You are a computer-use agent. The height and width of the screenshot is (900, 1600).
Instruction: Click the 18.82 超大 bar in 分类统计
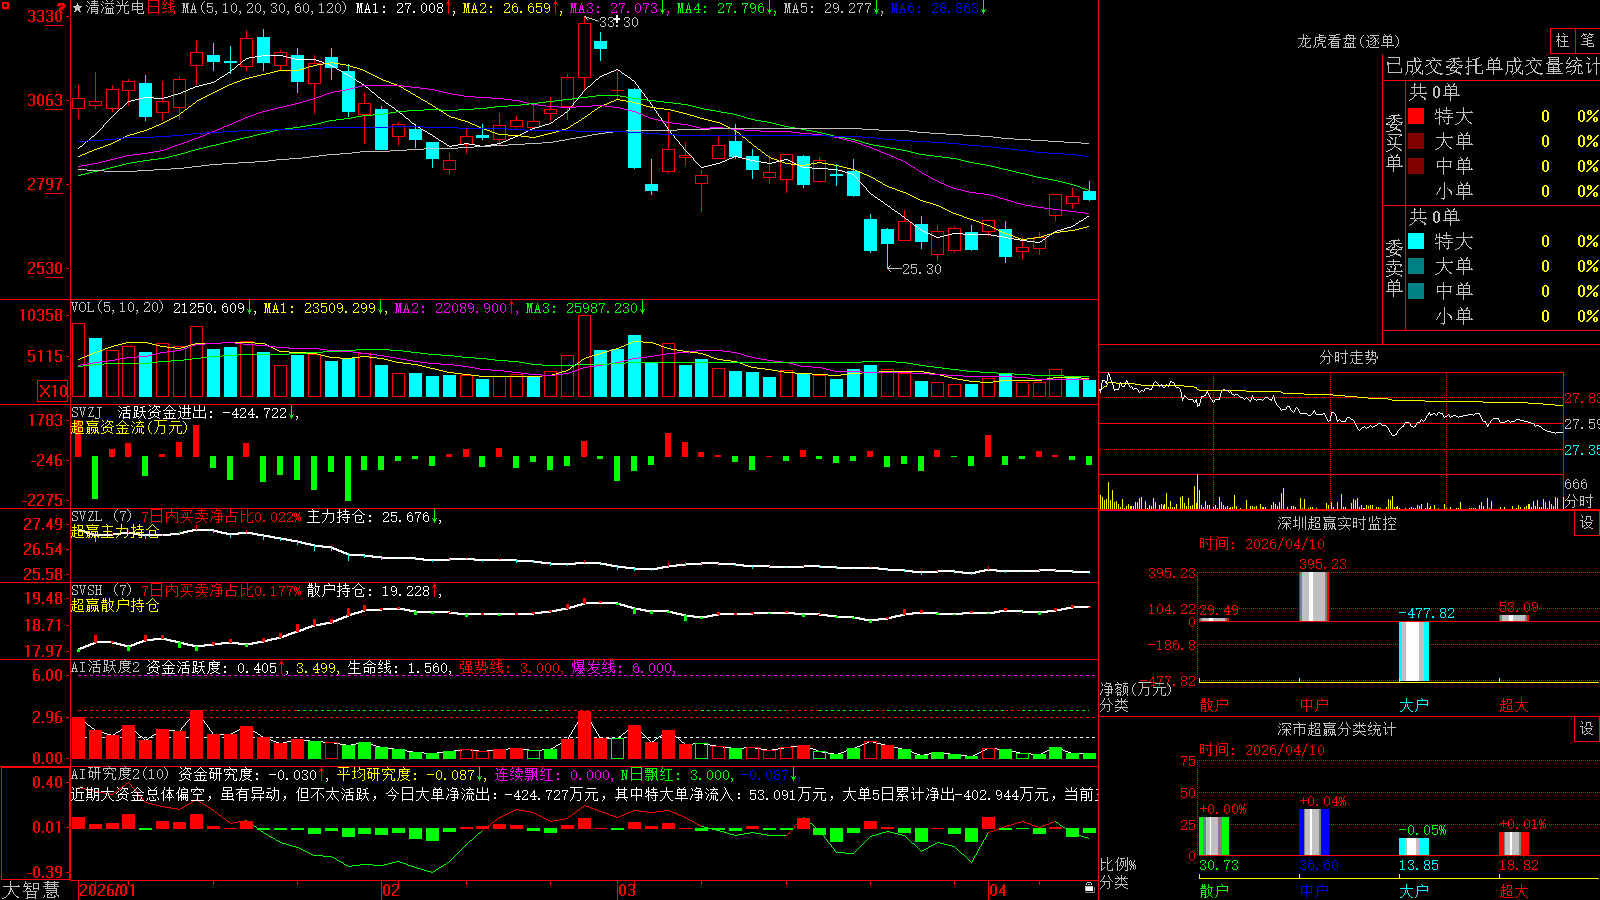(1514, 844)
